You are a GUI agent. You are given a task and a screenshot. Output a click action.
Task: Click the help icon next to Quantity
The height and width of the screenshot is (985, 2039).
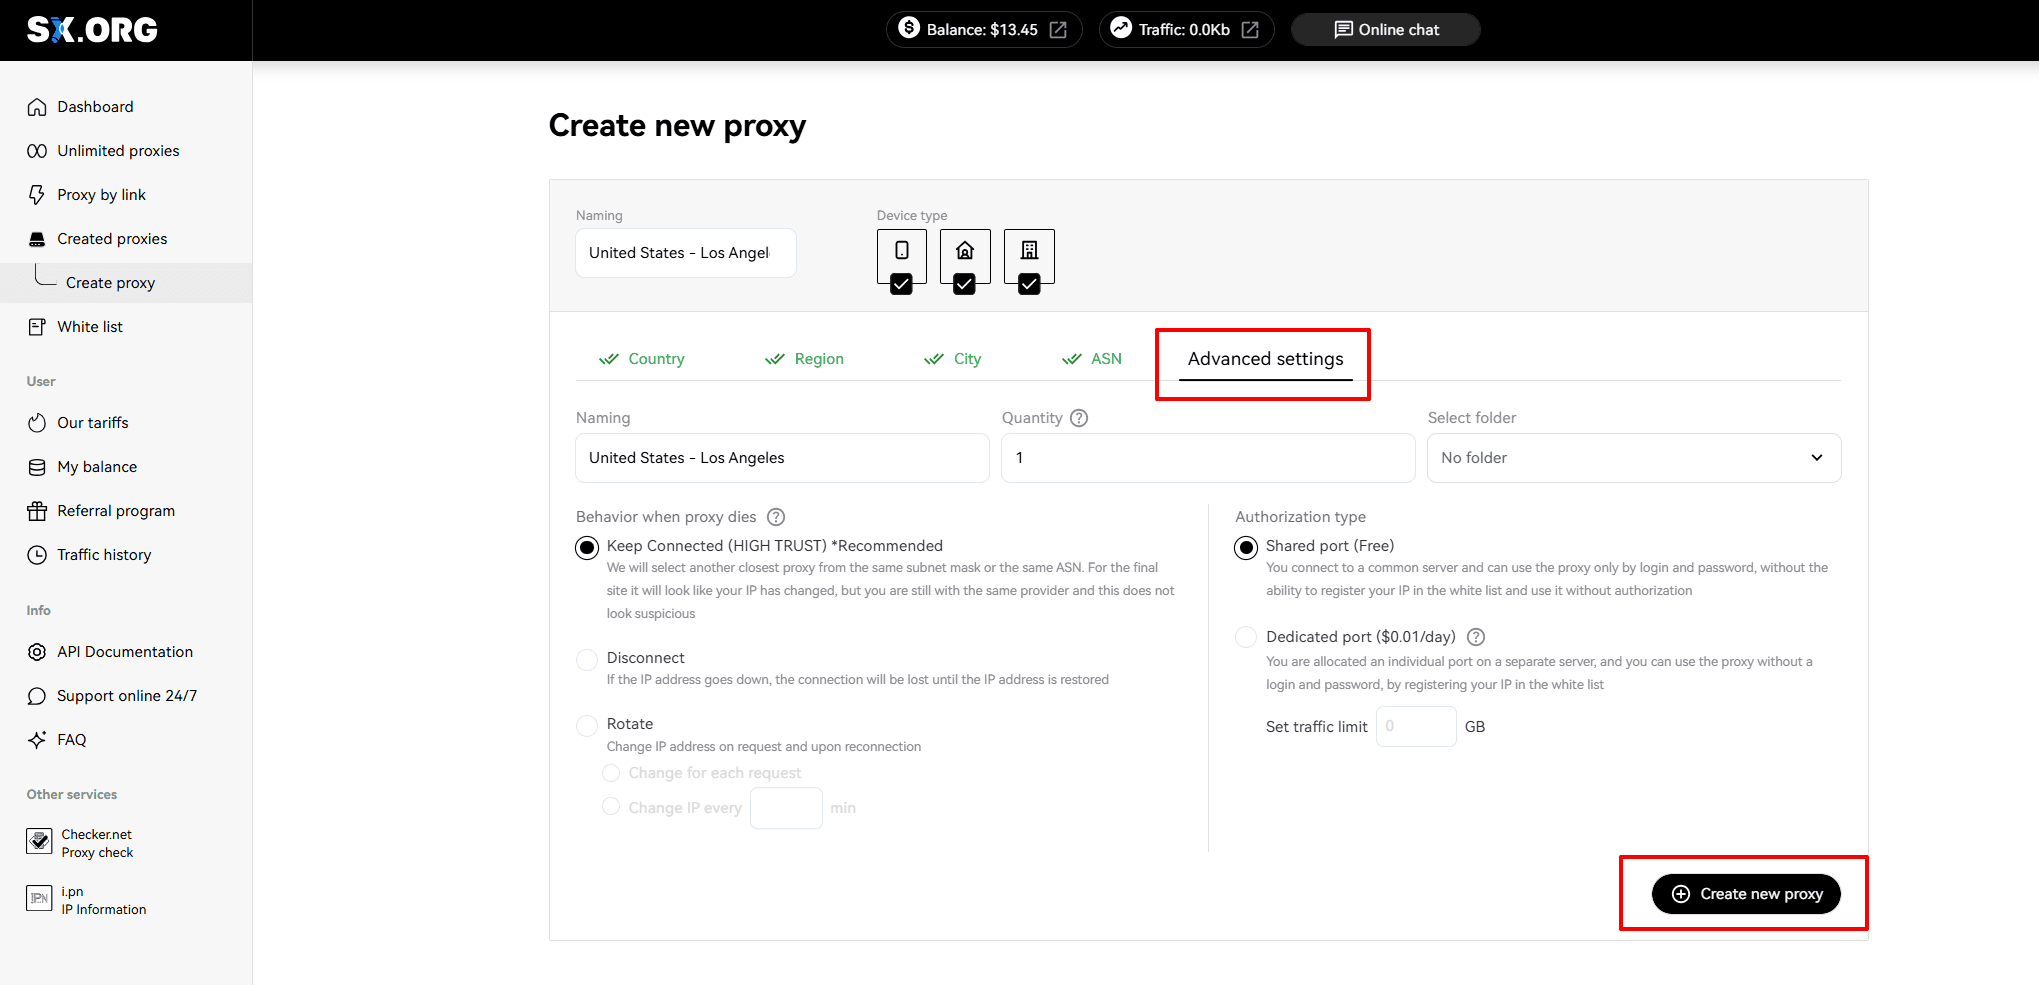1079,418
